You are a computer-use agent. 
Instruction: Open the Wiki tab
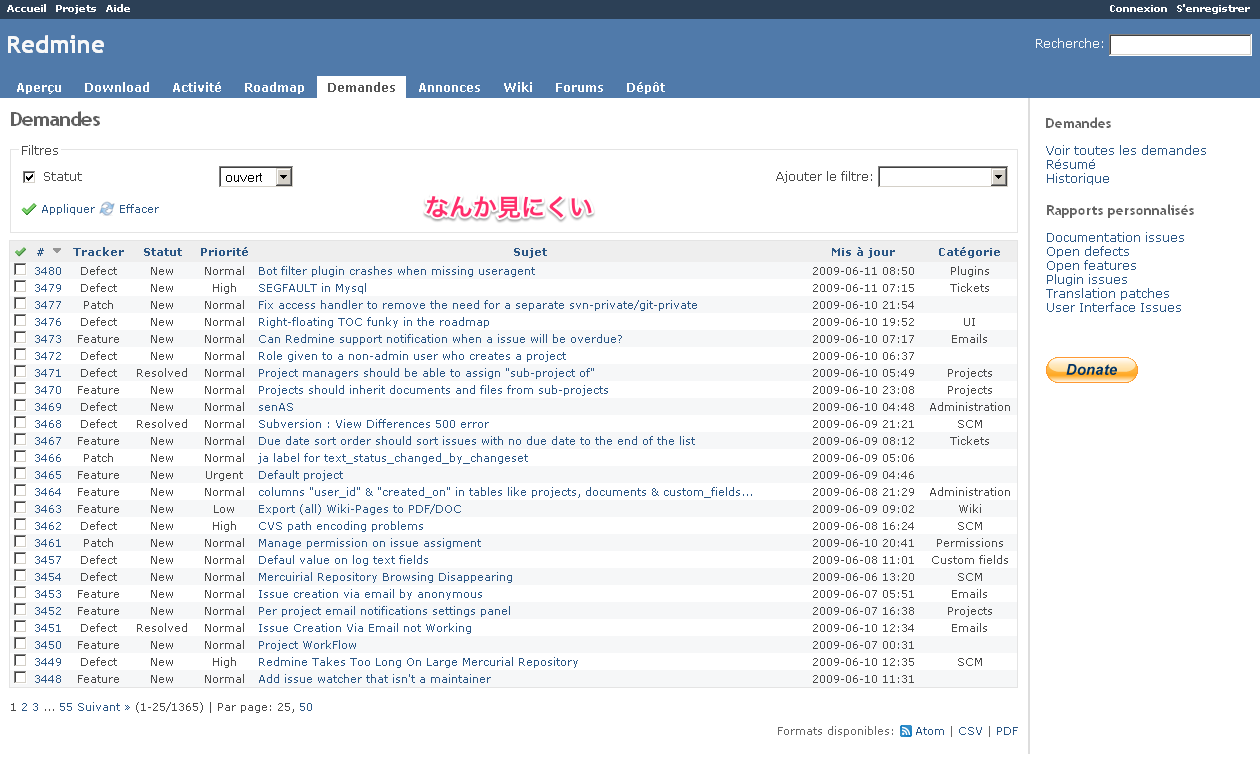[518, 87]
